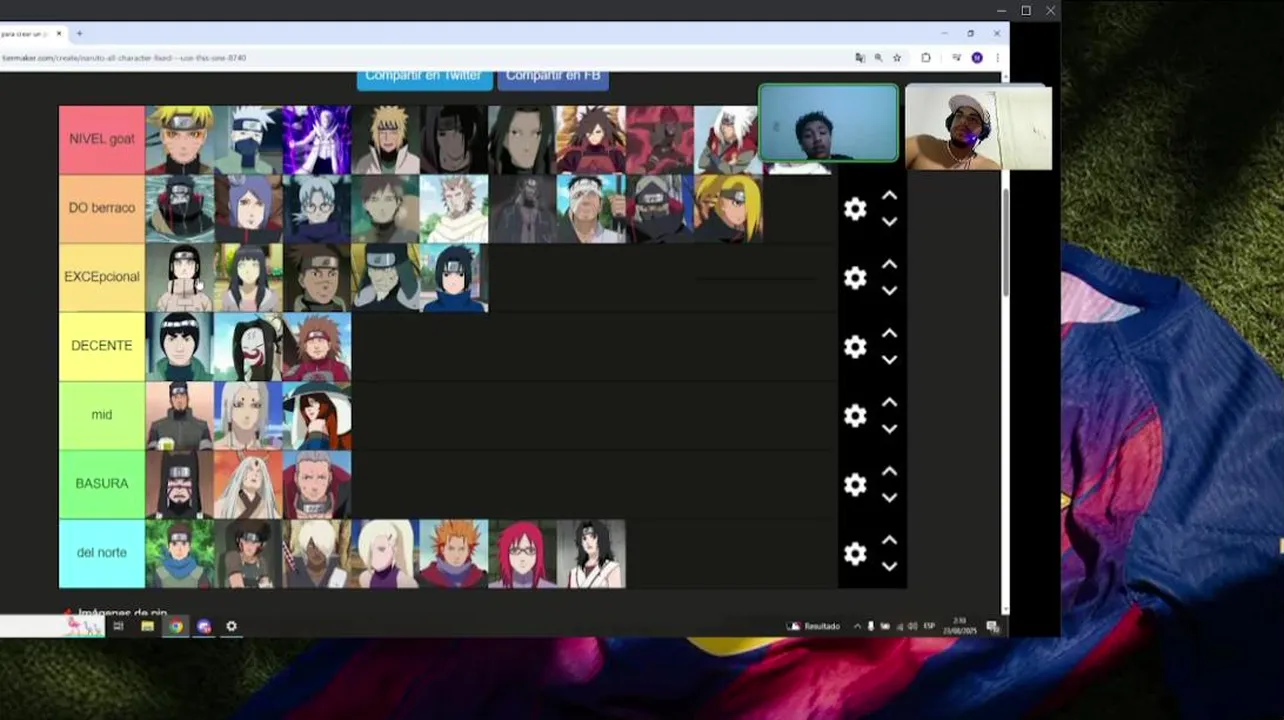Viewport: 1284px width, 720px height.
Task: Select the video participant wearing a cap
Action: pos(978,128)
